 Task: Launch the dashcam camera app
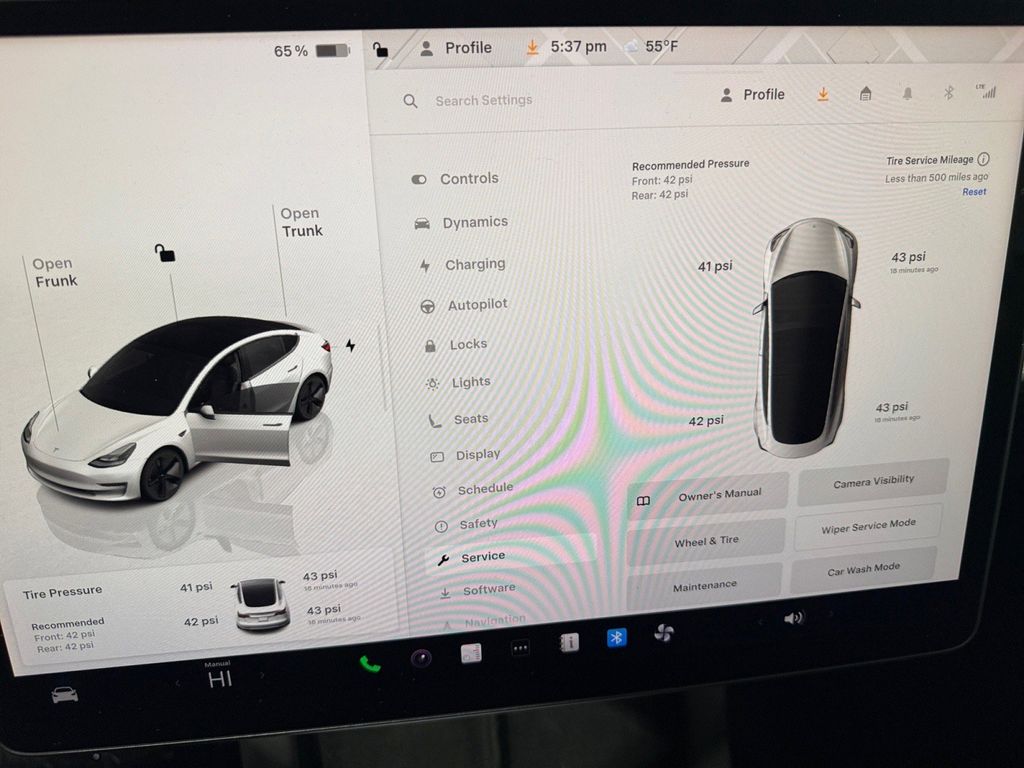pos(421,658)
